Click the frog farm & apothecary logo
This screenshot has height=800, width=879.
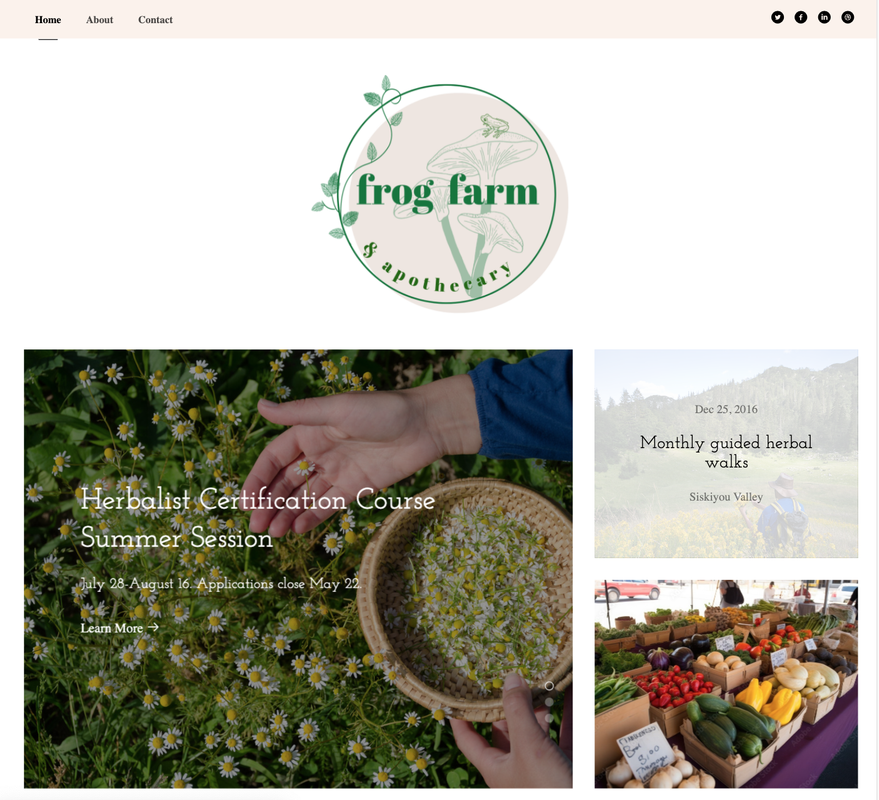click(x=440, y=194)
